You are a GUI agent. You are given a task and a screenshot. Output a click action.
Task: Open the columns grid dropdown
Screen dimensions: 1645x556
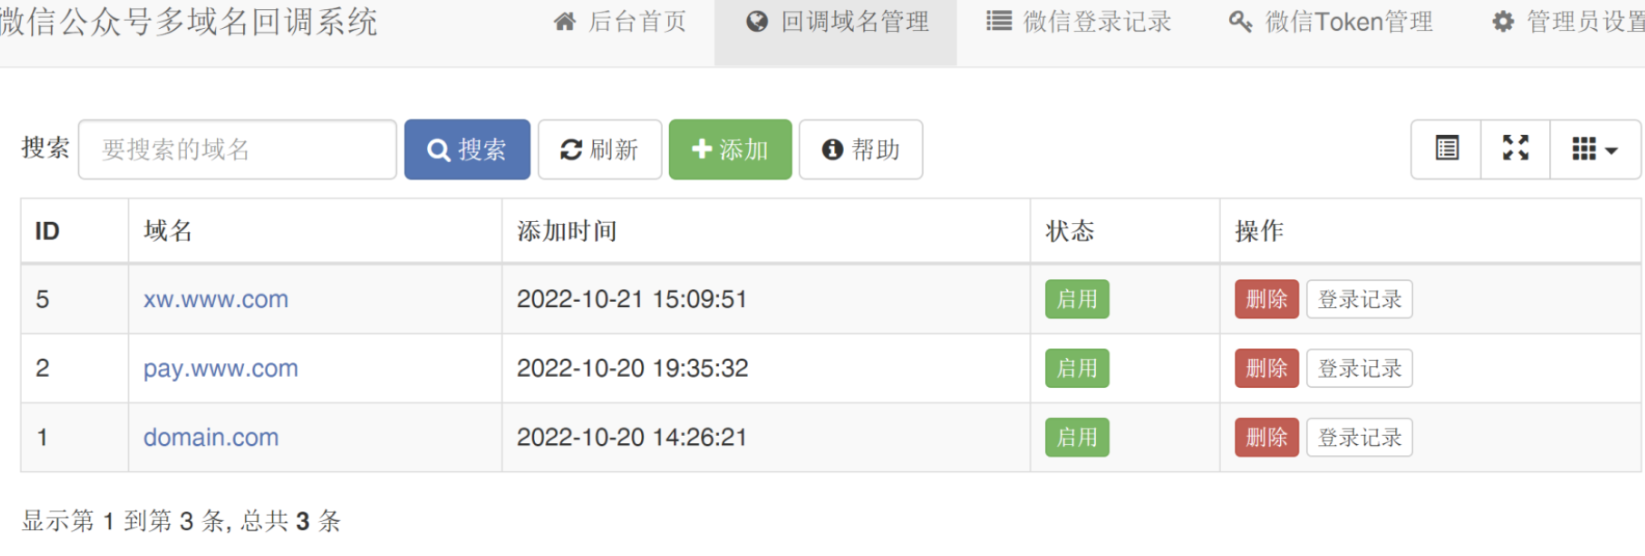point(1595,149)
